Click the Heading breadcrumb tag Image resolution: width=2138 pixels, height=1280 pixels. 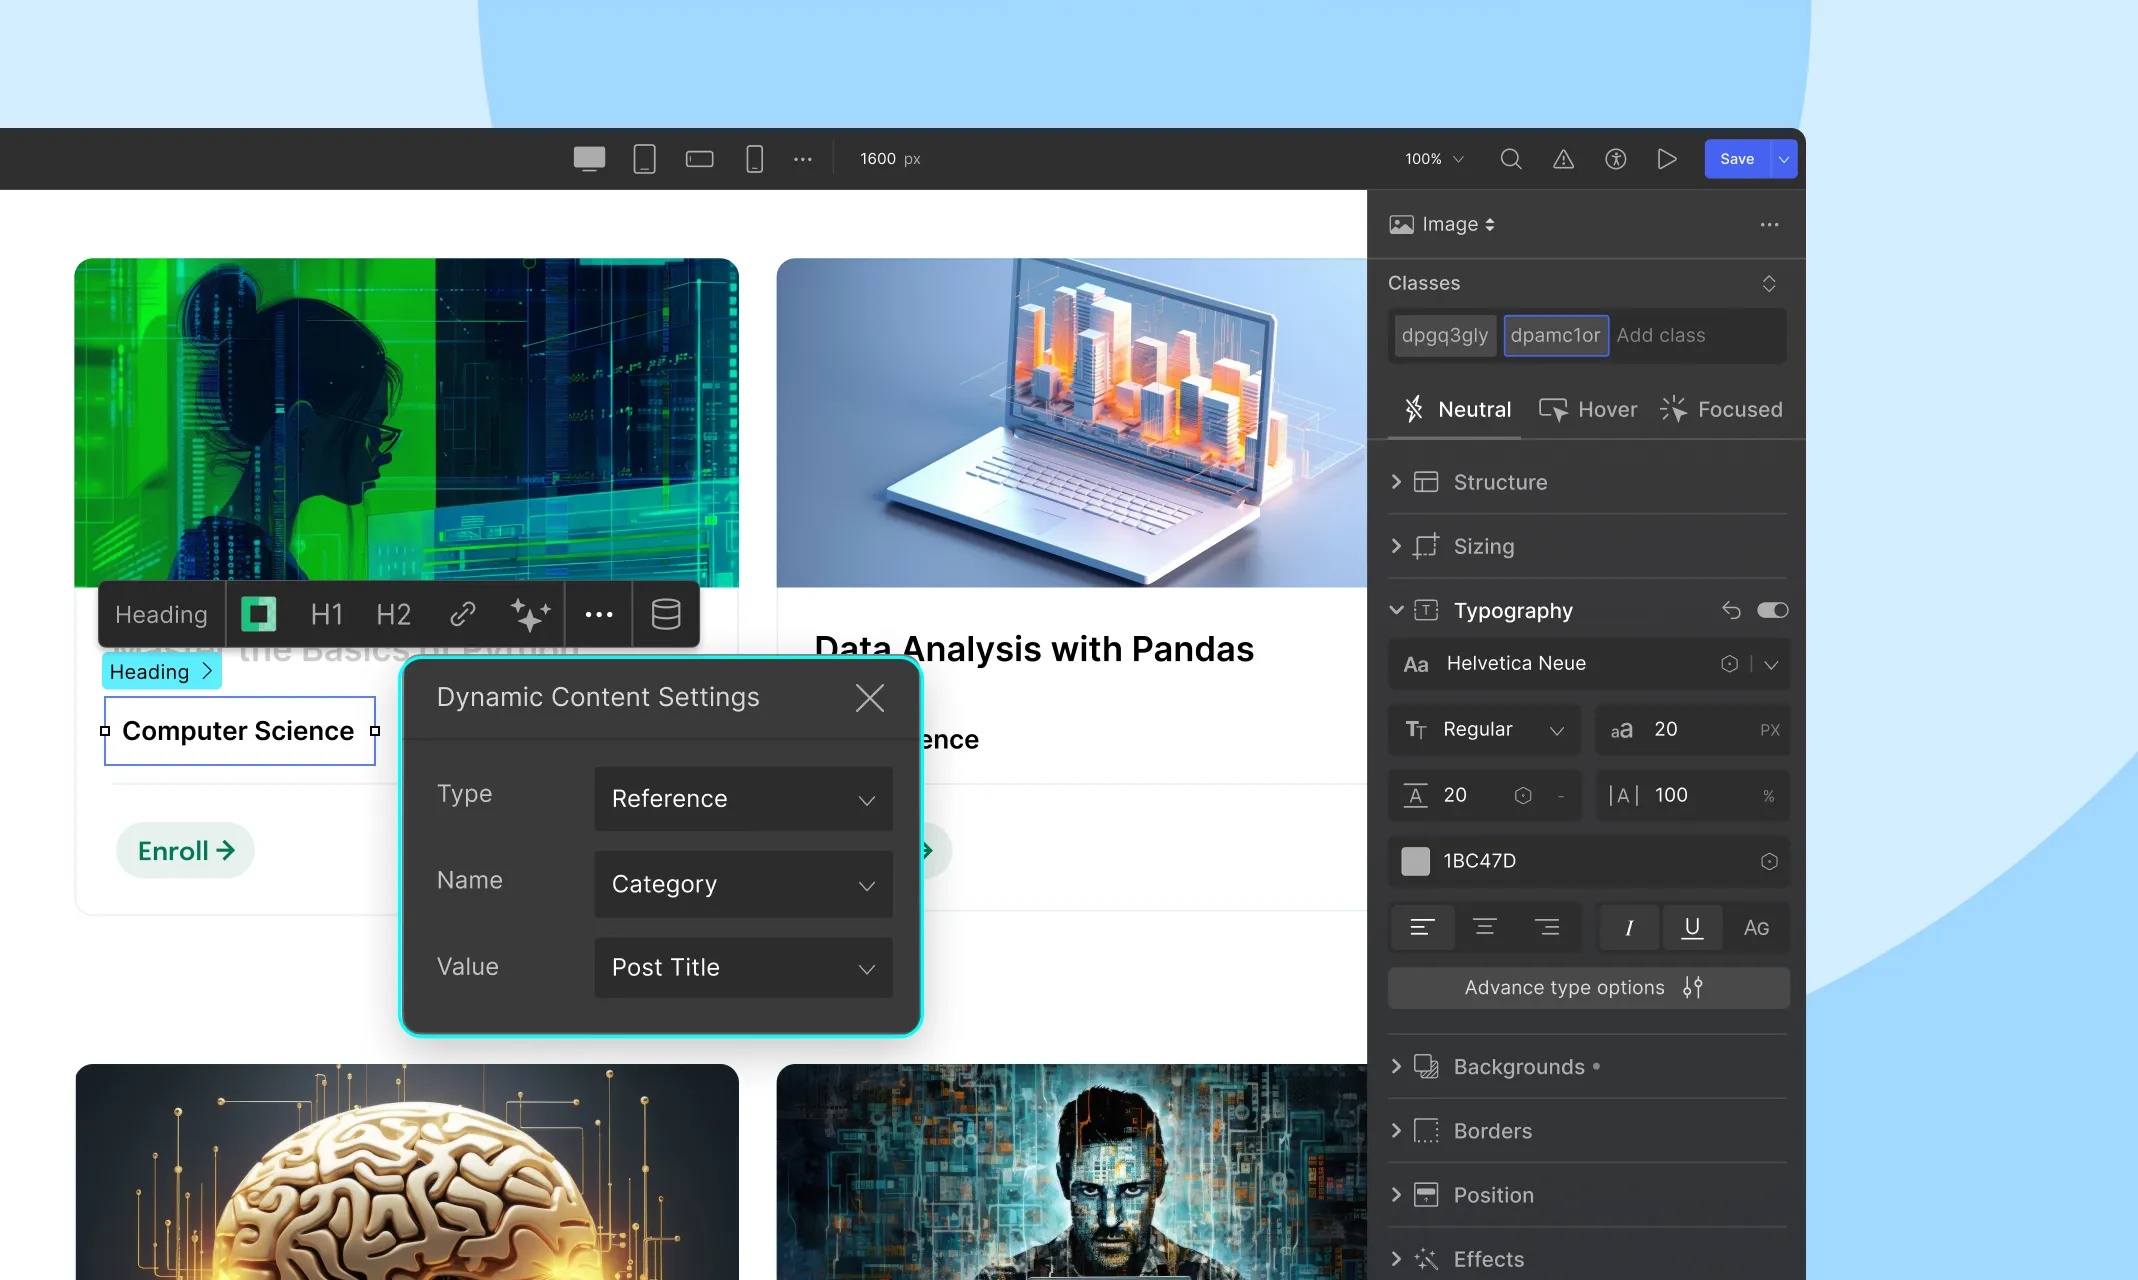click(161, 671)
